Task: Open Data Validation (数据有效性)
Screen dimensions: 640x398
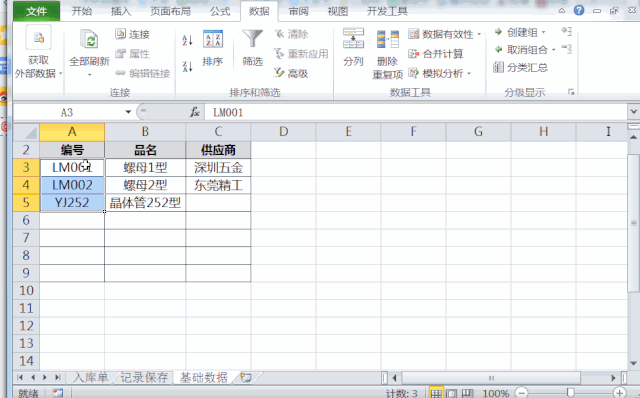Action: tap(440, 34)
